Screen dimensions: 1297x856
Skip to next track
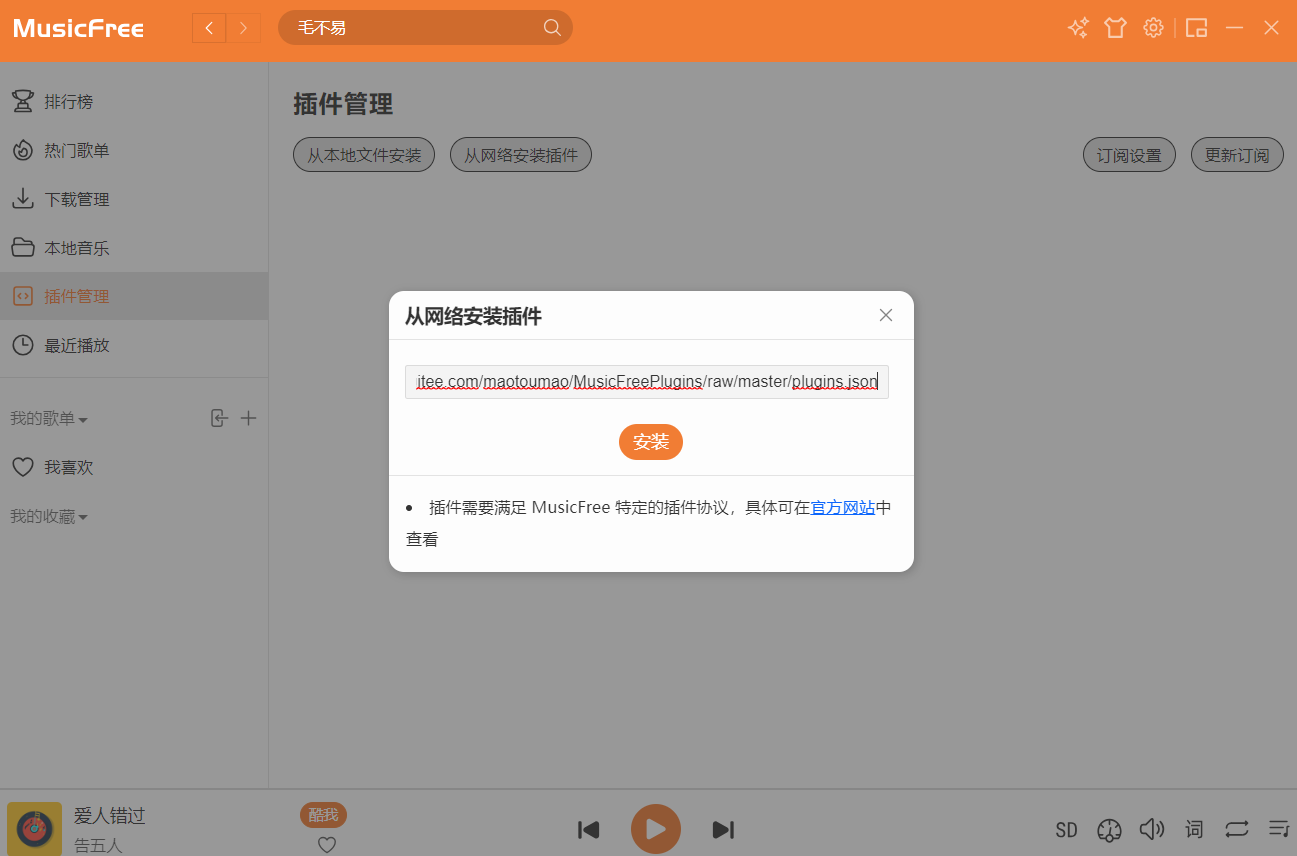point(723,829)
